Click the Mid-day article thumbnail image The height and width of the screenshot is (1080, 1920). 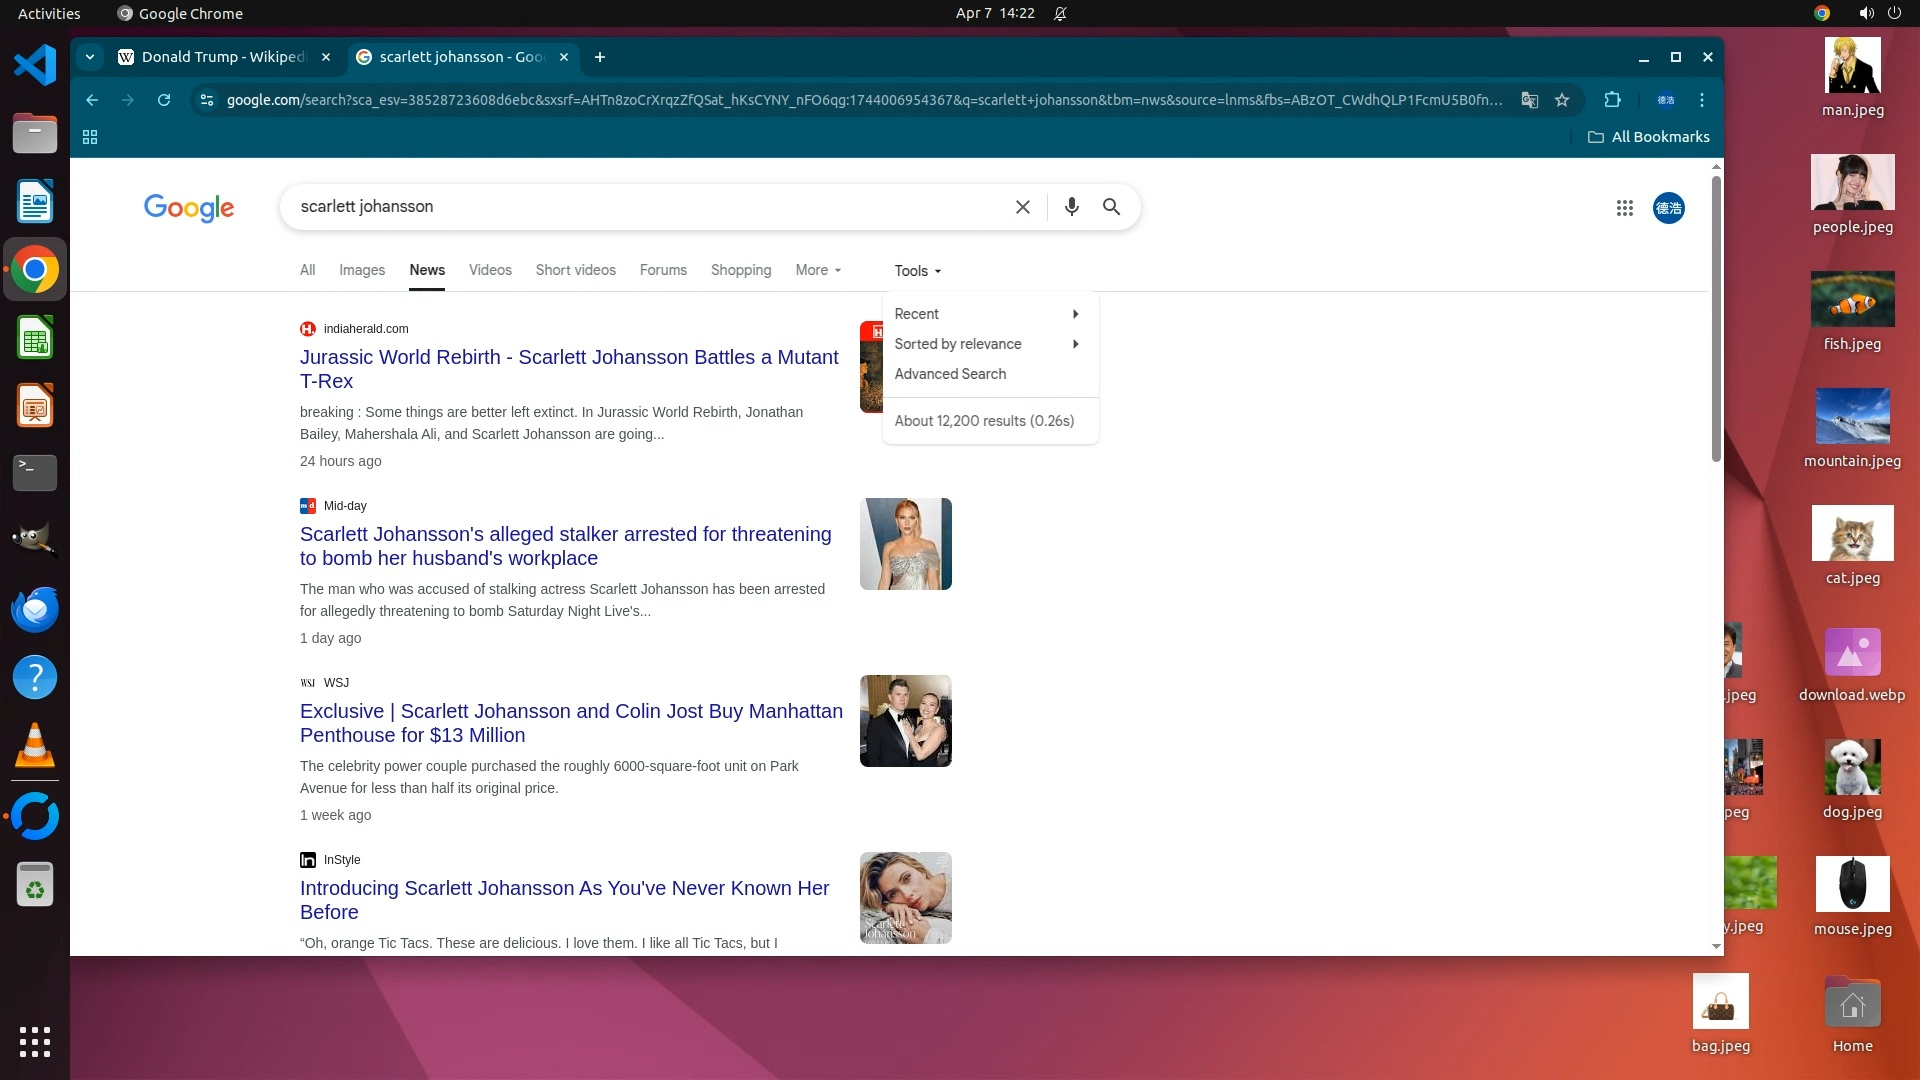click(905, 544)
